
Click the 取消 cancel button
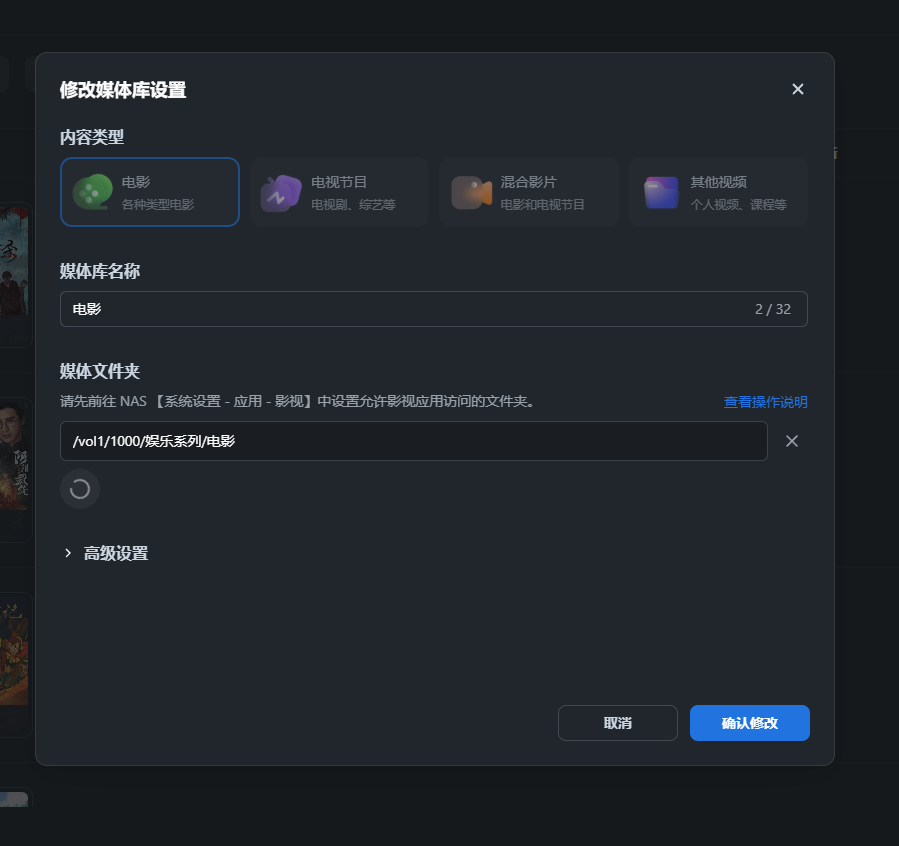(x=617, y=722)
